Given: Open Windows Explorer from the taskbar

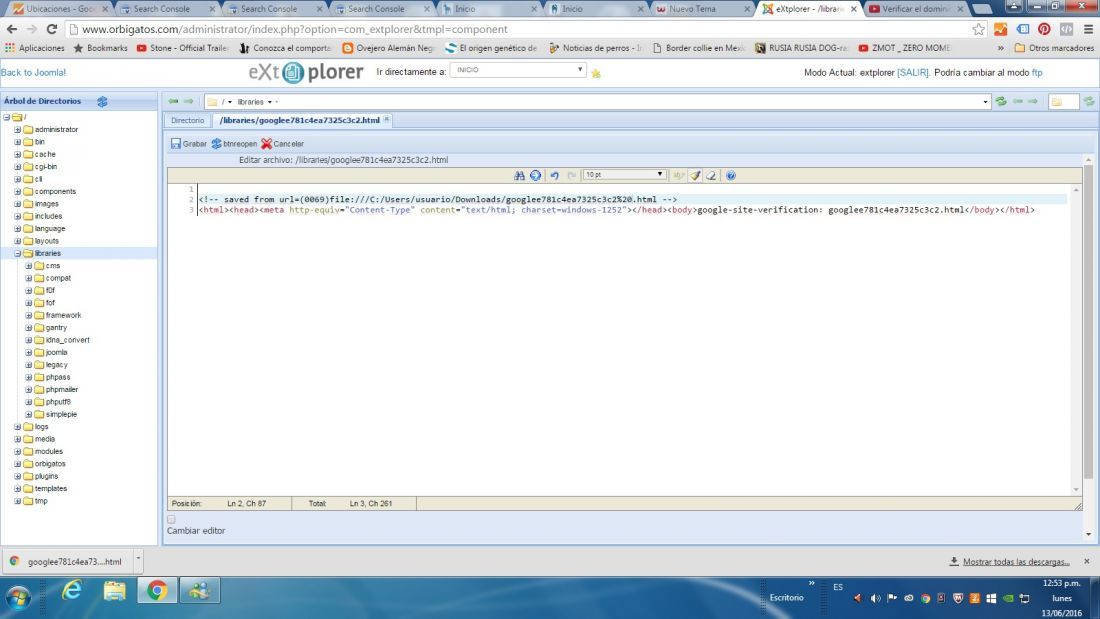Looking at the screenshot, I should (x=114, y=591).
